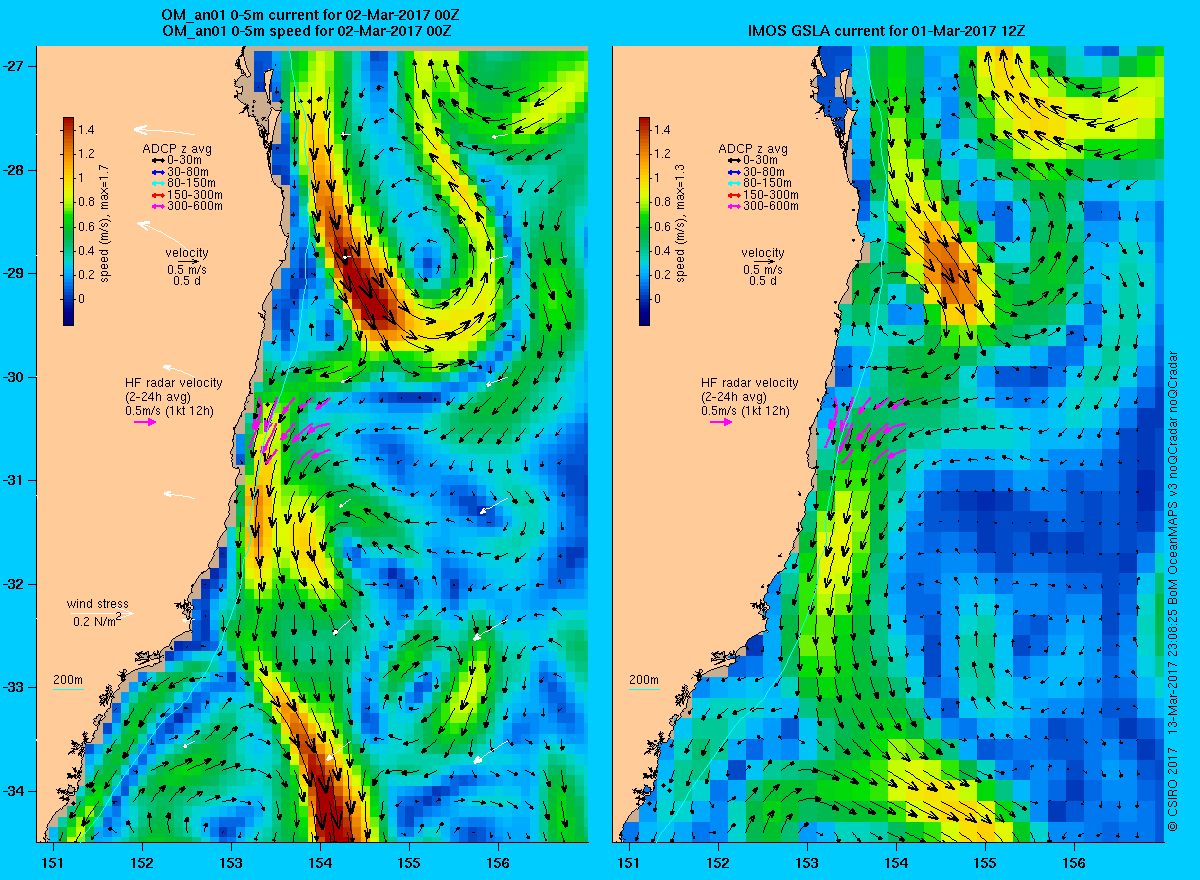The image size is (1200, 880).
Task: Click the '-31' latitude axis label
Action: [x=14, y=480]
